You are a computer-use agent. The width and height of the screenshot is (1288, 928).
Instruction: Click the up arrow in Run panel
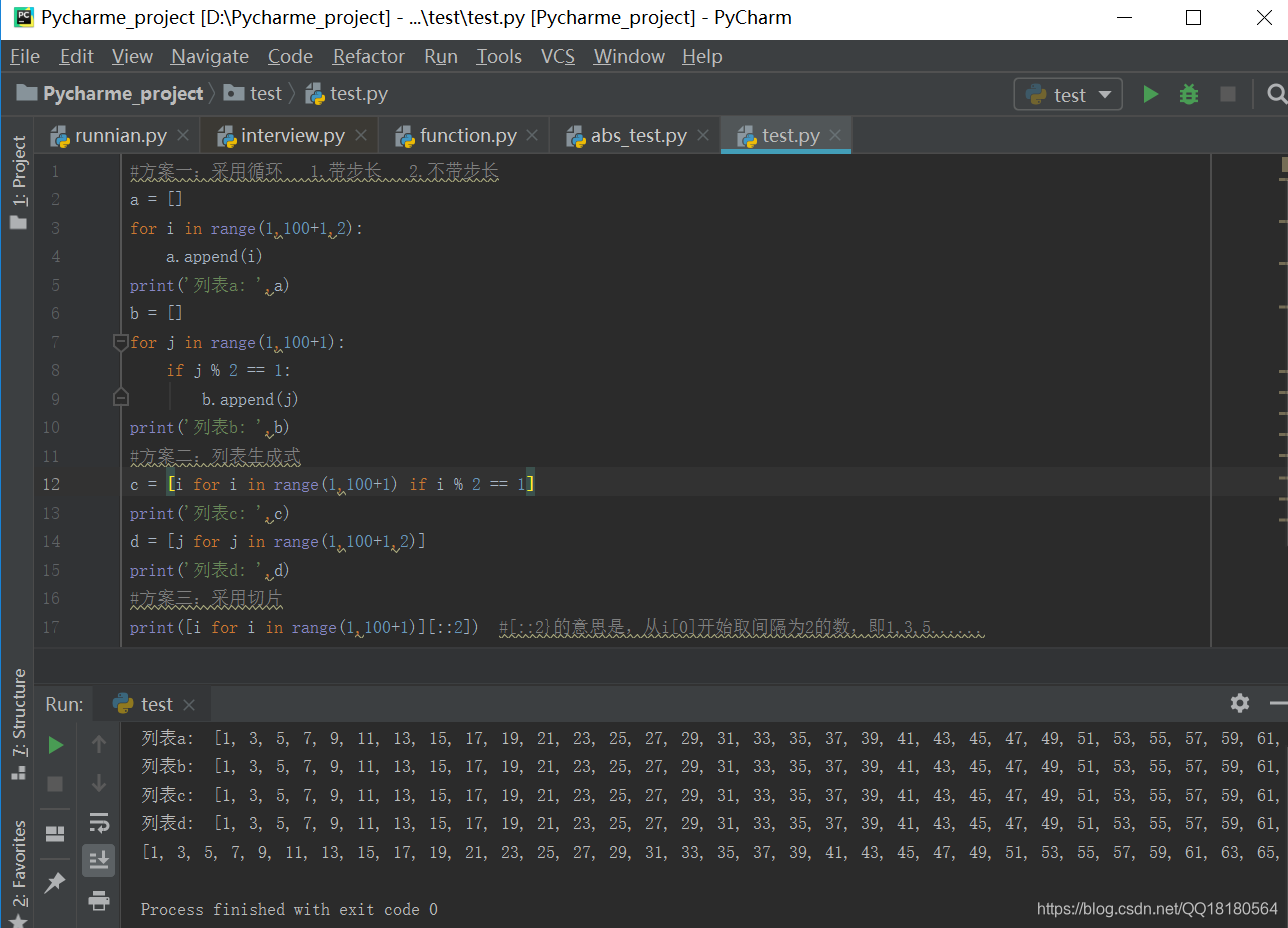tap(99, 744)
